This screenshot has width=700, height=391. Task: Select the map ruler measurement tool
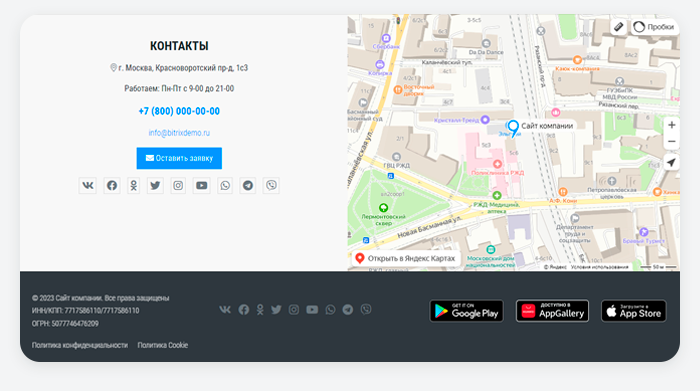click(x=619, y=27)
